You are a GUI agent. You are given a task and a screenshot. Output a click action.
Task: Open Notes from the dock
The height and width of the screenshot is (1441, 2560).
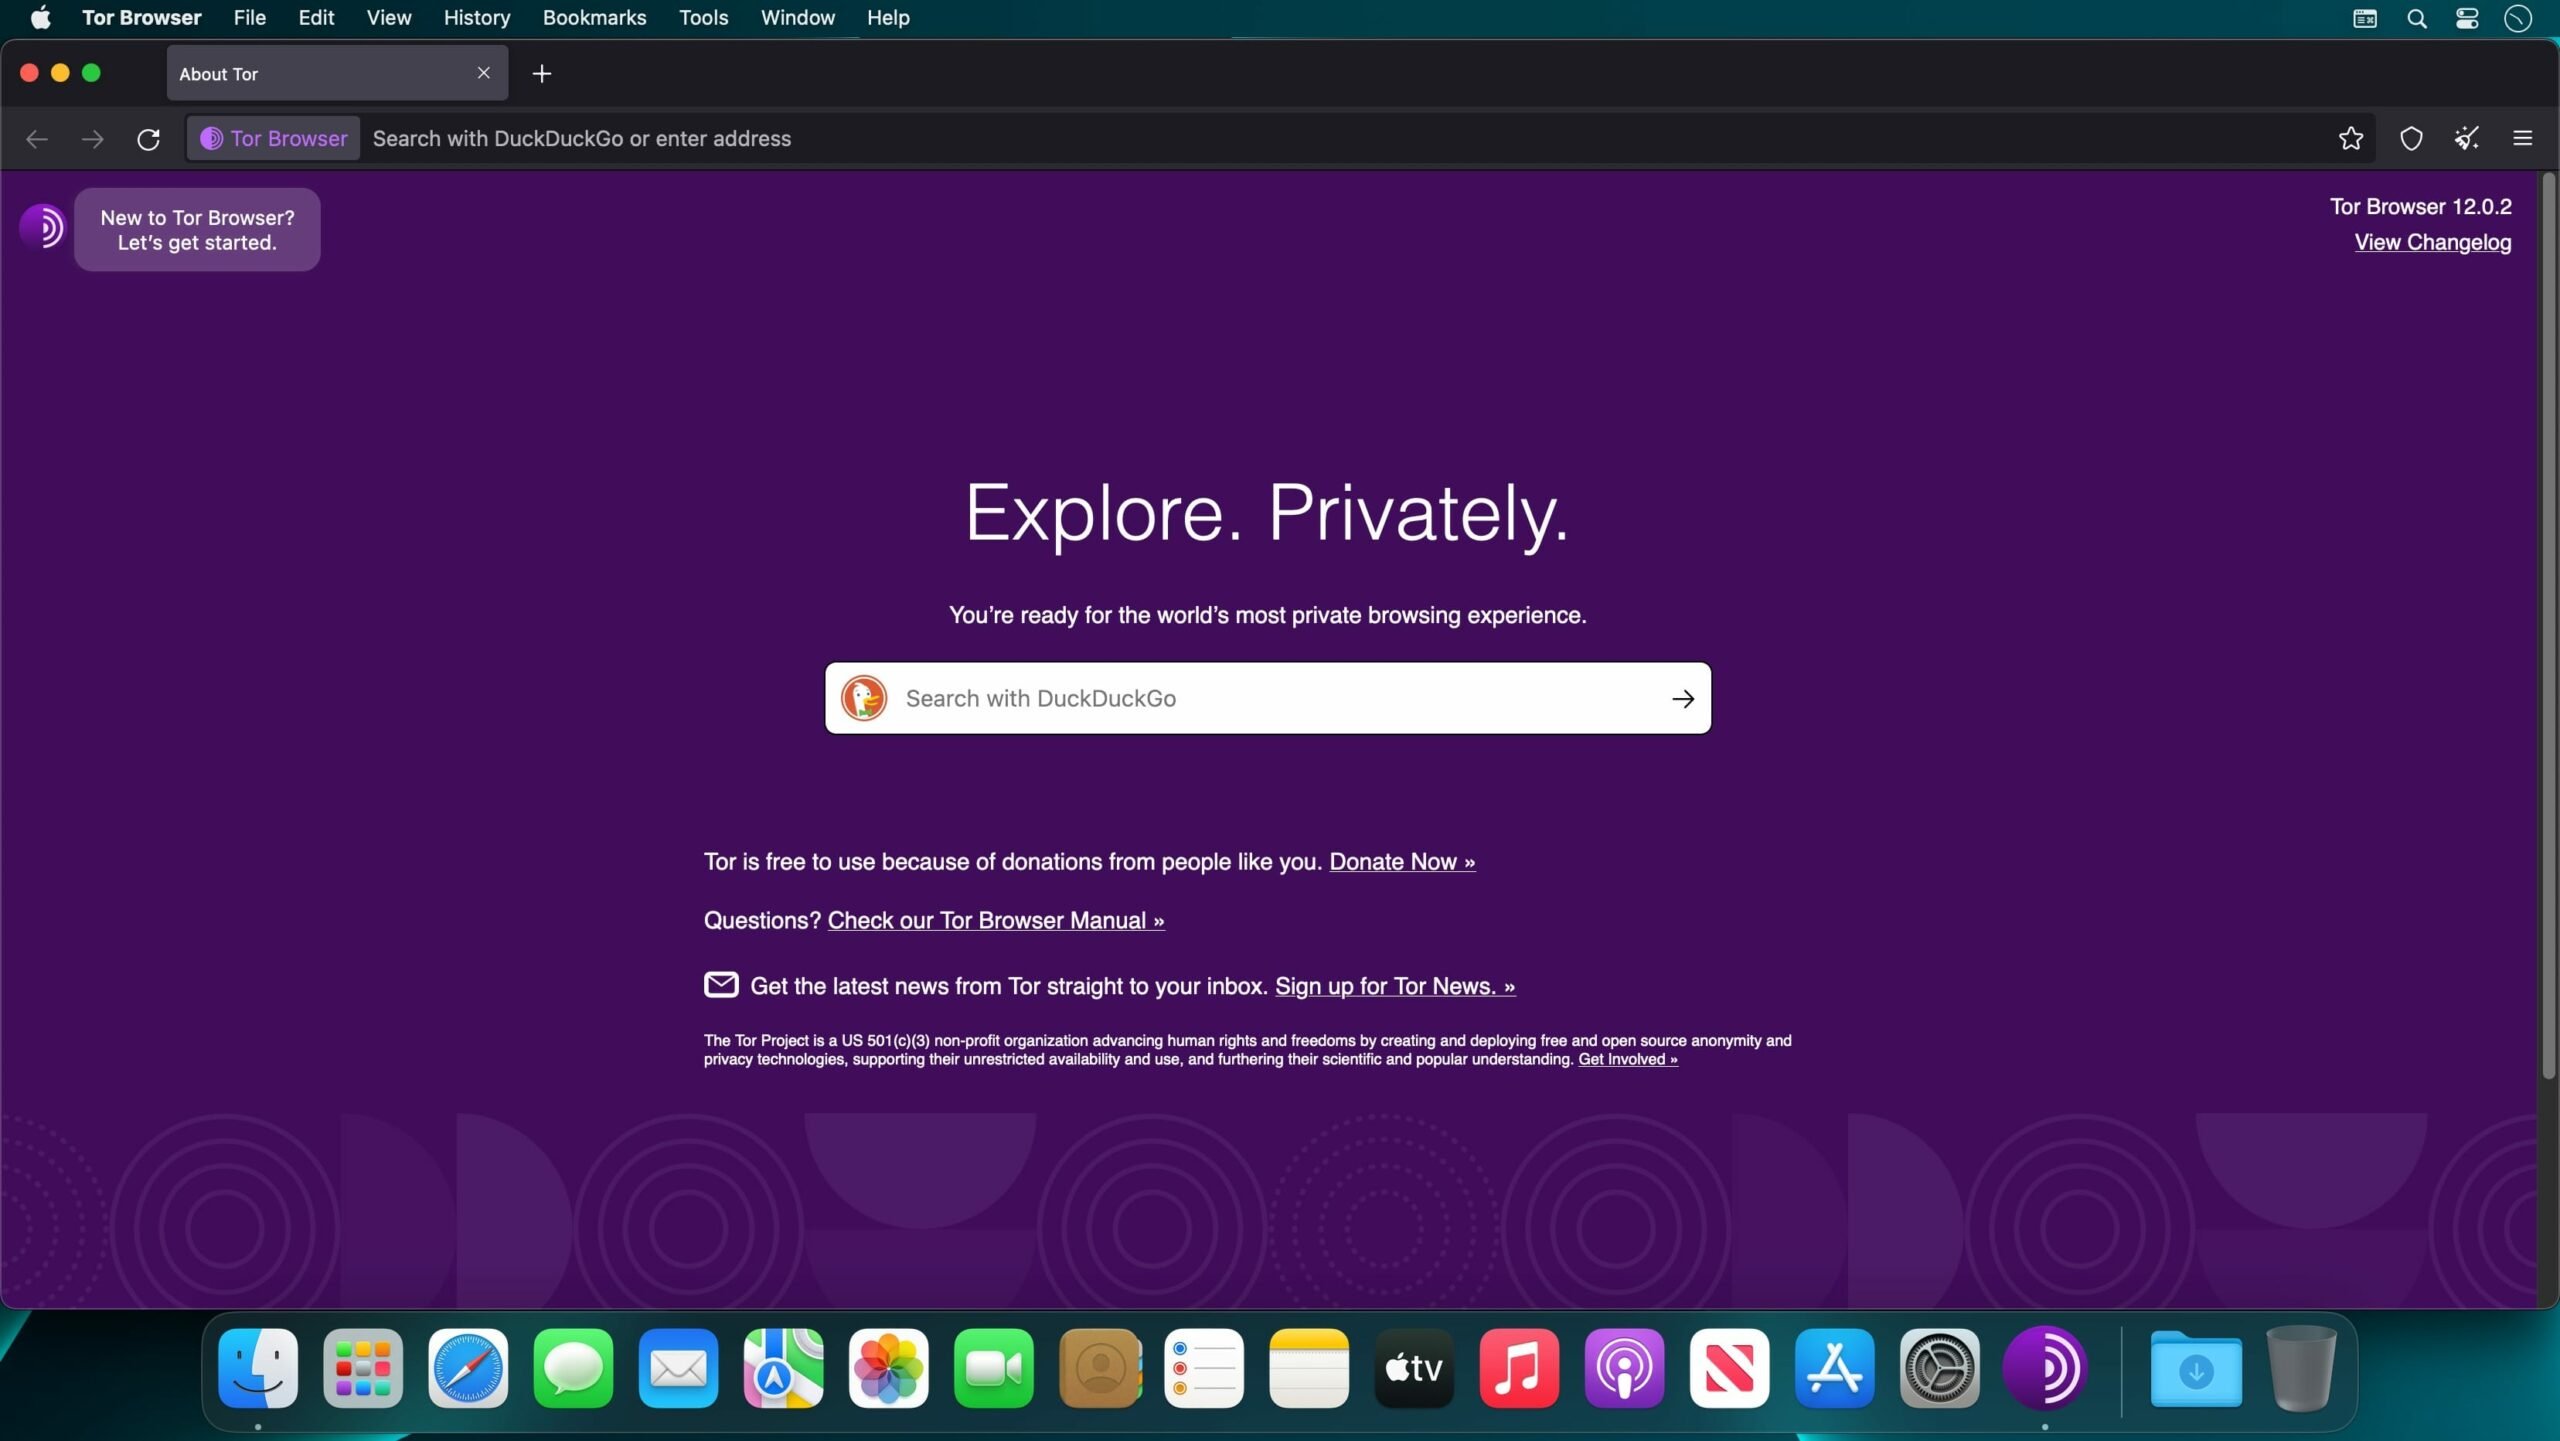pyautogui.click(x=1309, y=1368)
